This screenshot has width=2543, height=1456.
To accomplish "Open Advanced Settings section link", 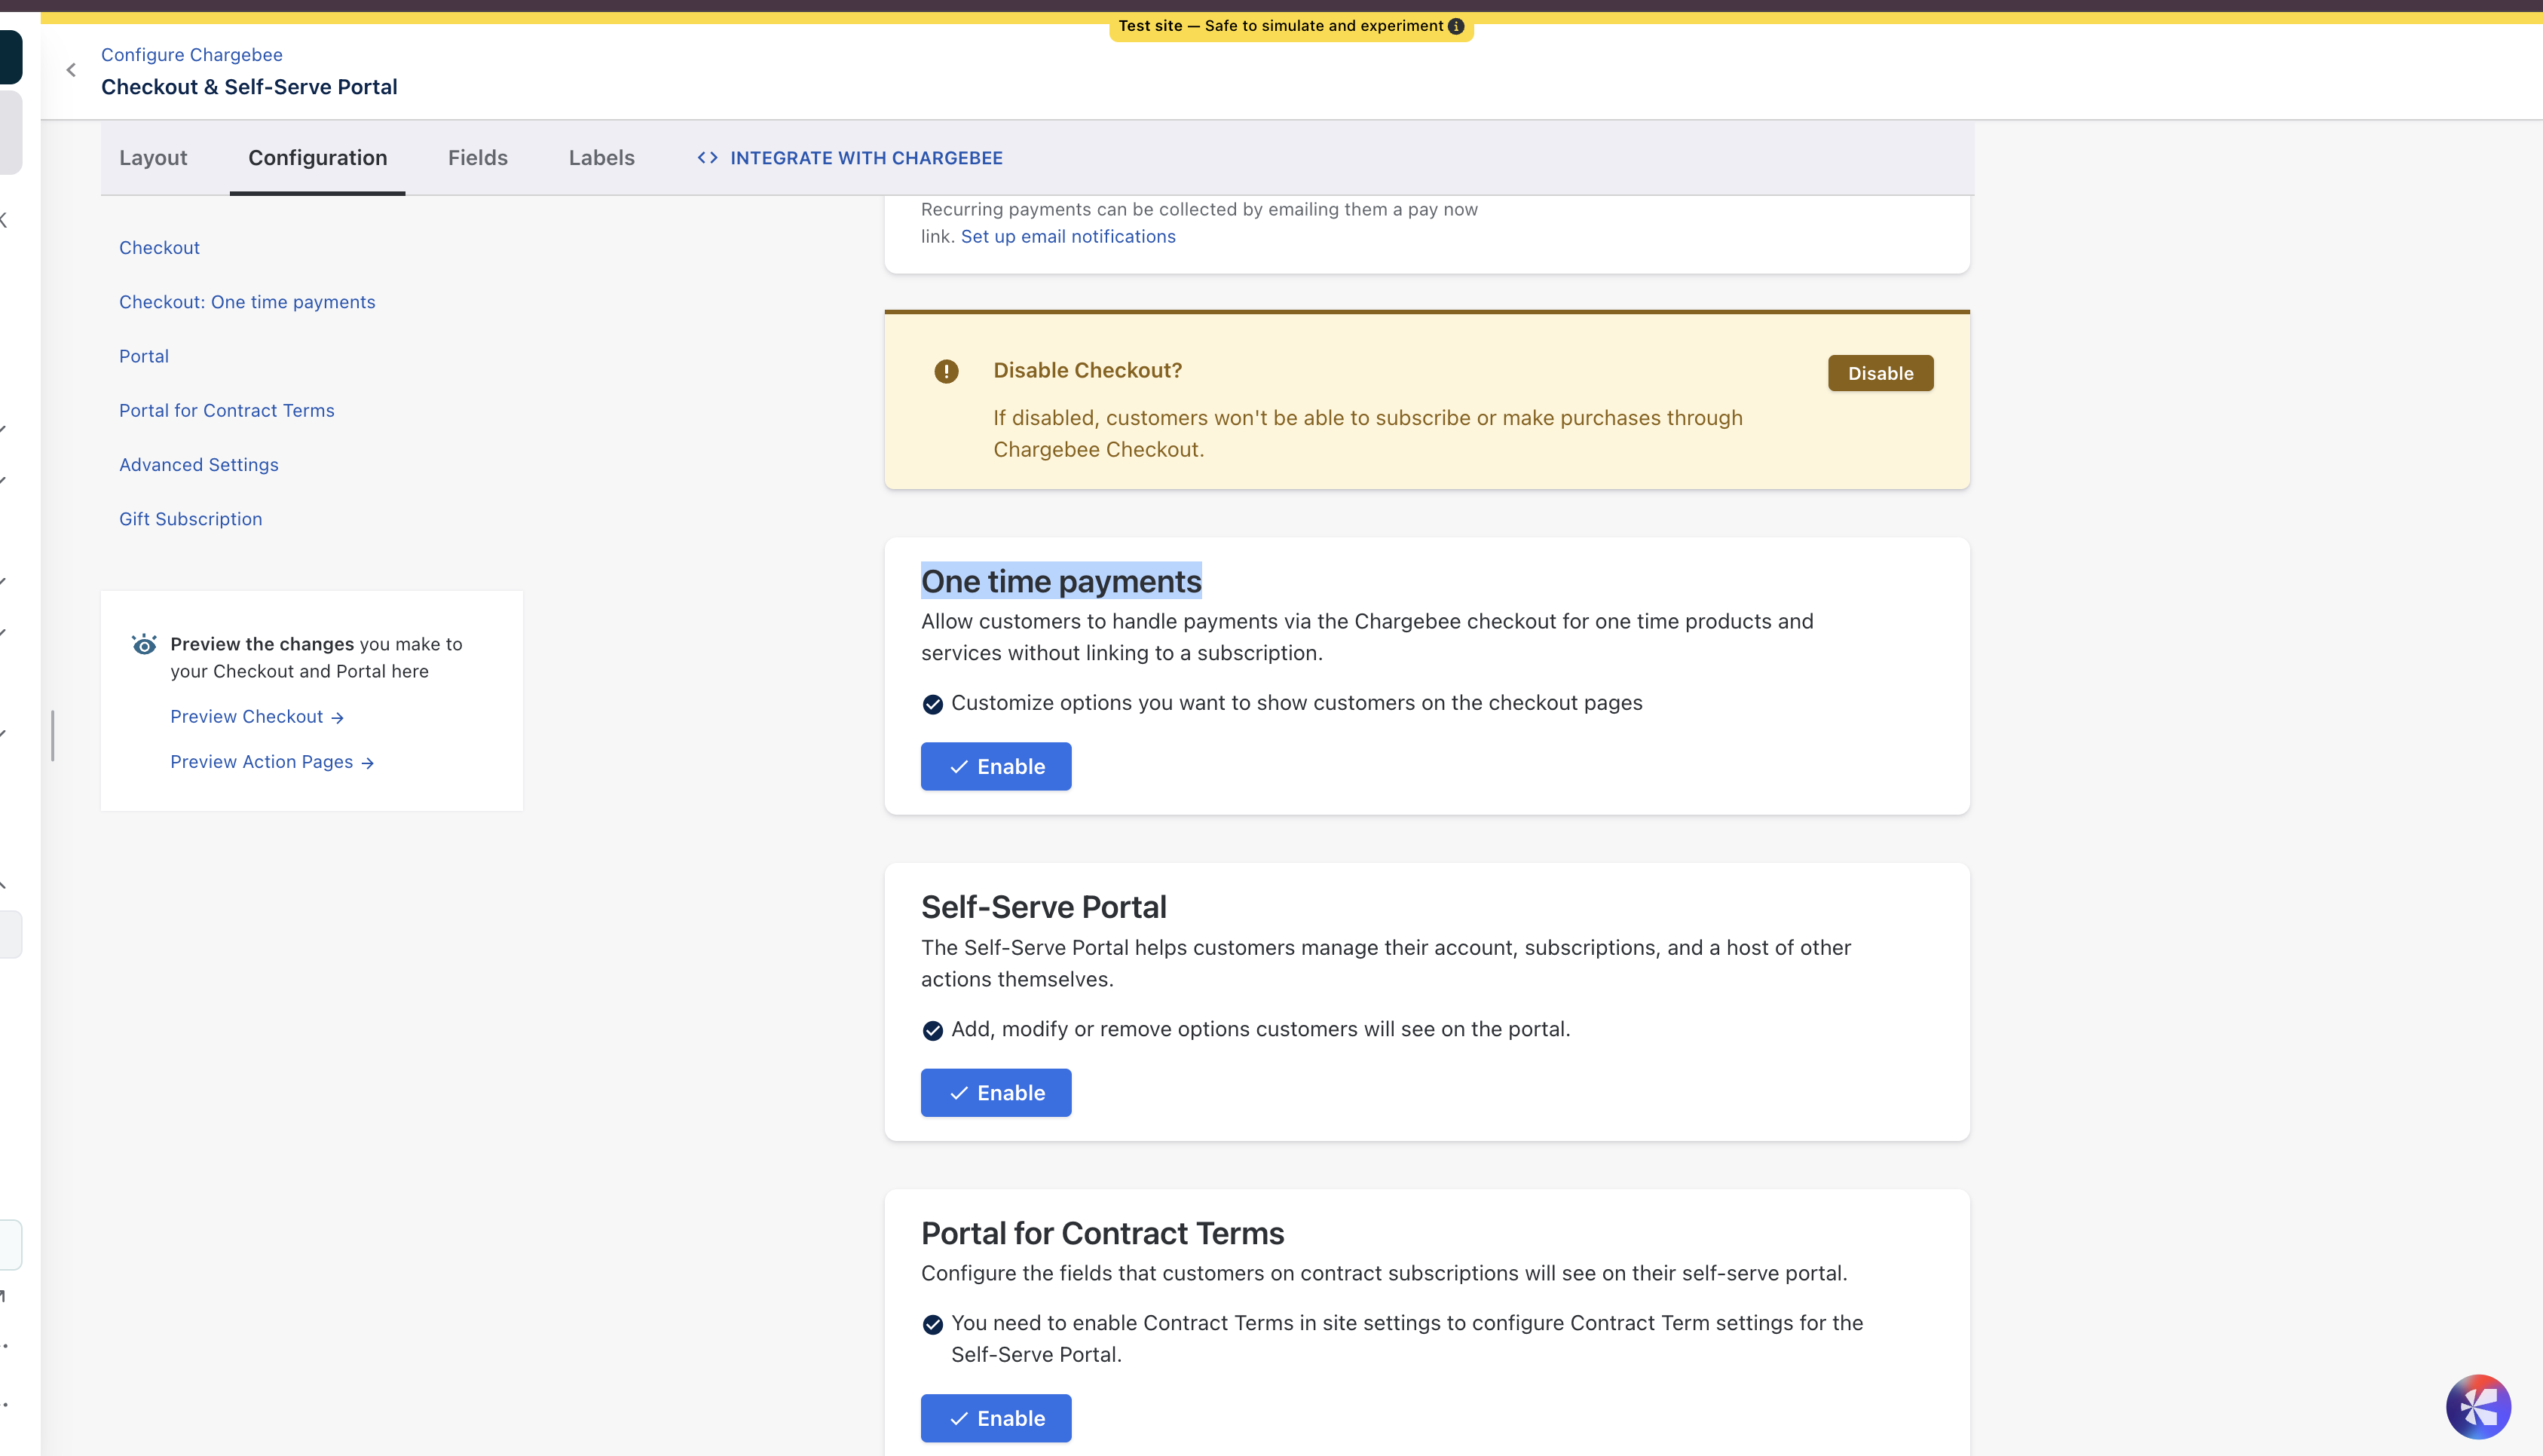I will pyautogui.click(x=199, y=465).
